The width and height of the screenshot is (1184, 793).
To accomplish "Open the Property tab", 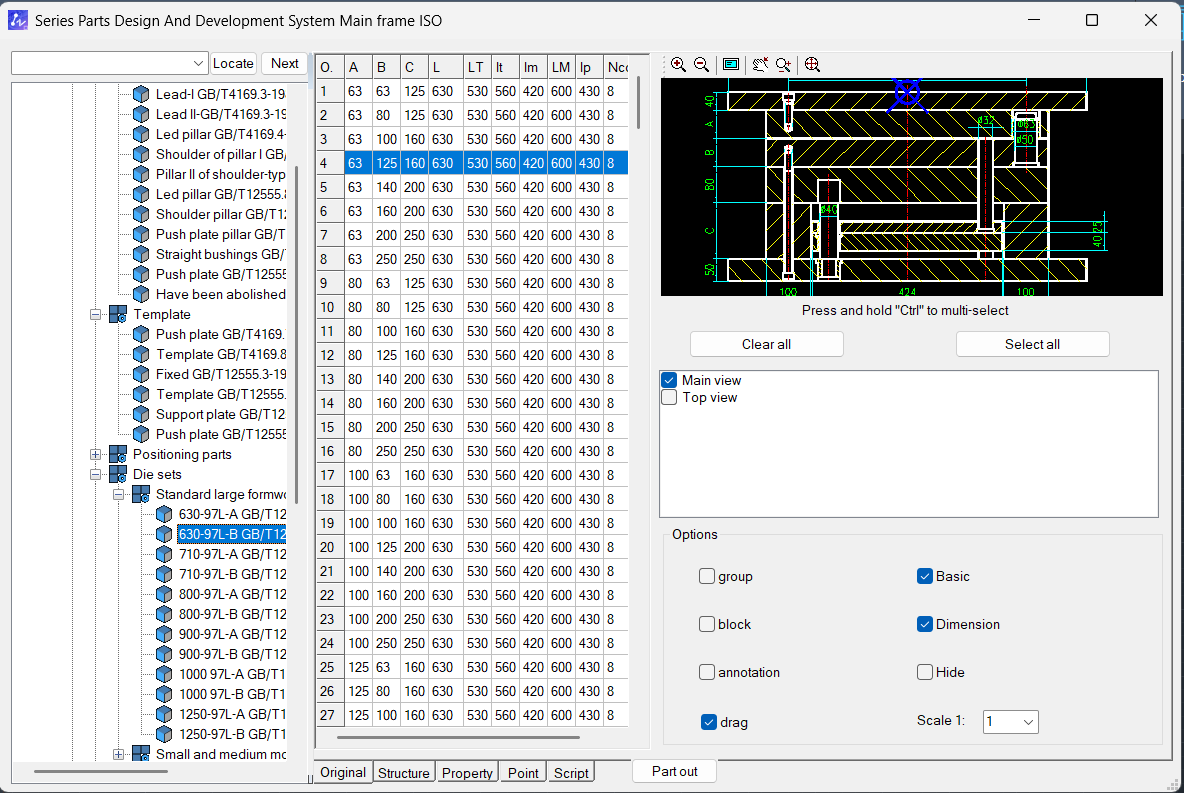I will 467,773.
